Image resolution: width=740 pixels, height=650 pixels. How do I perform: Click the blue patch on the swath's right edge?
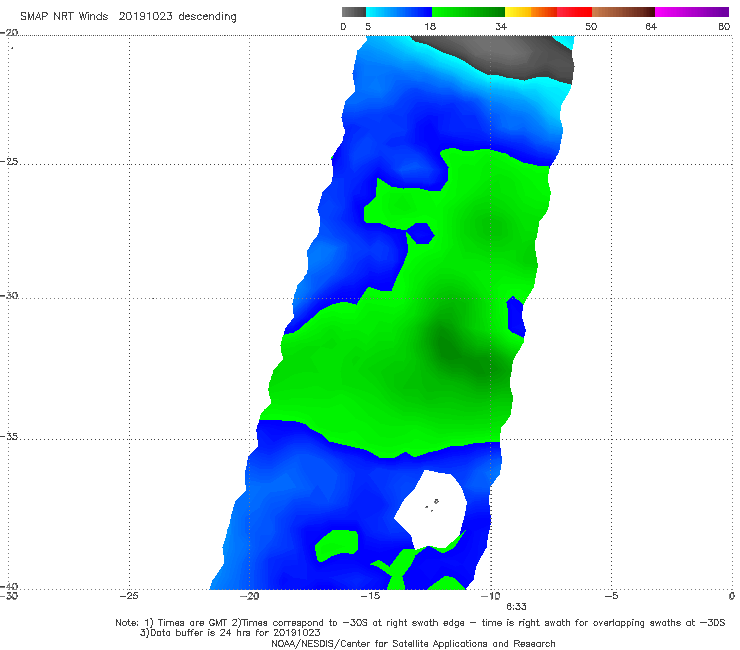click(515, 316)
